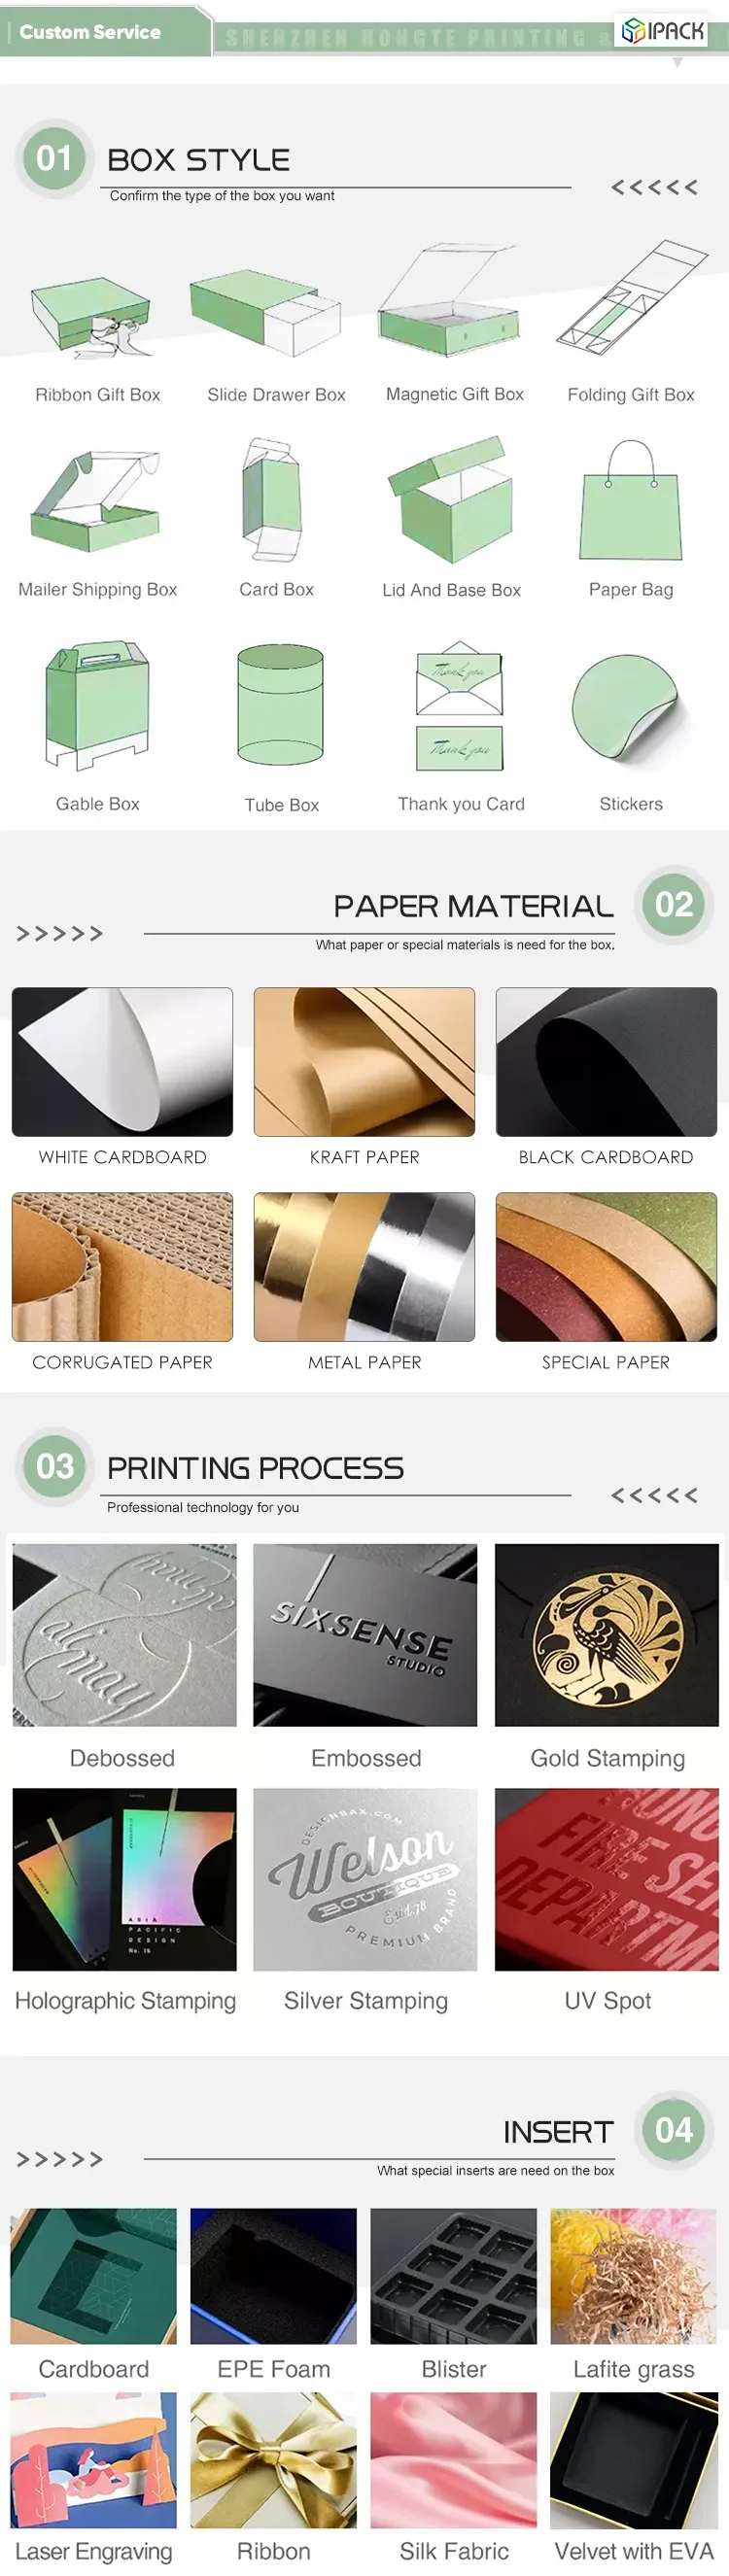Screen dimensions: 729x2576
Task: Click the Mailer Shipping Box icon
Action: [x=95, y=499]
